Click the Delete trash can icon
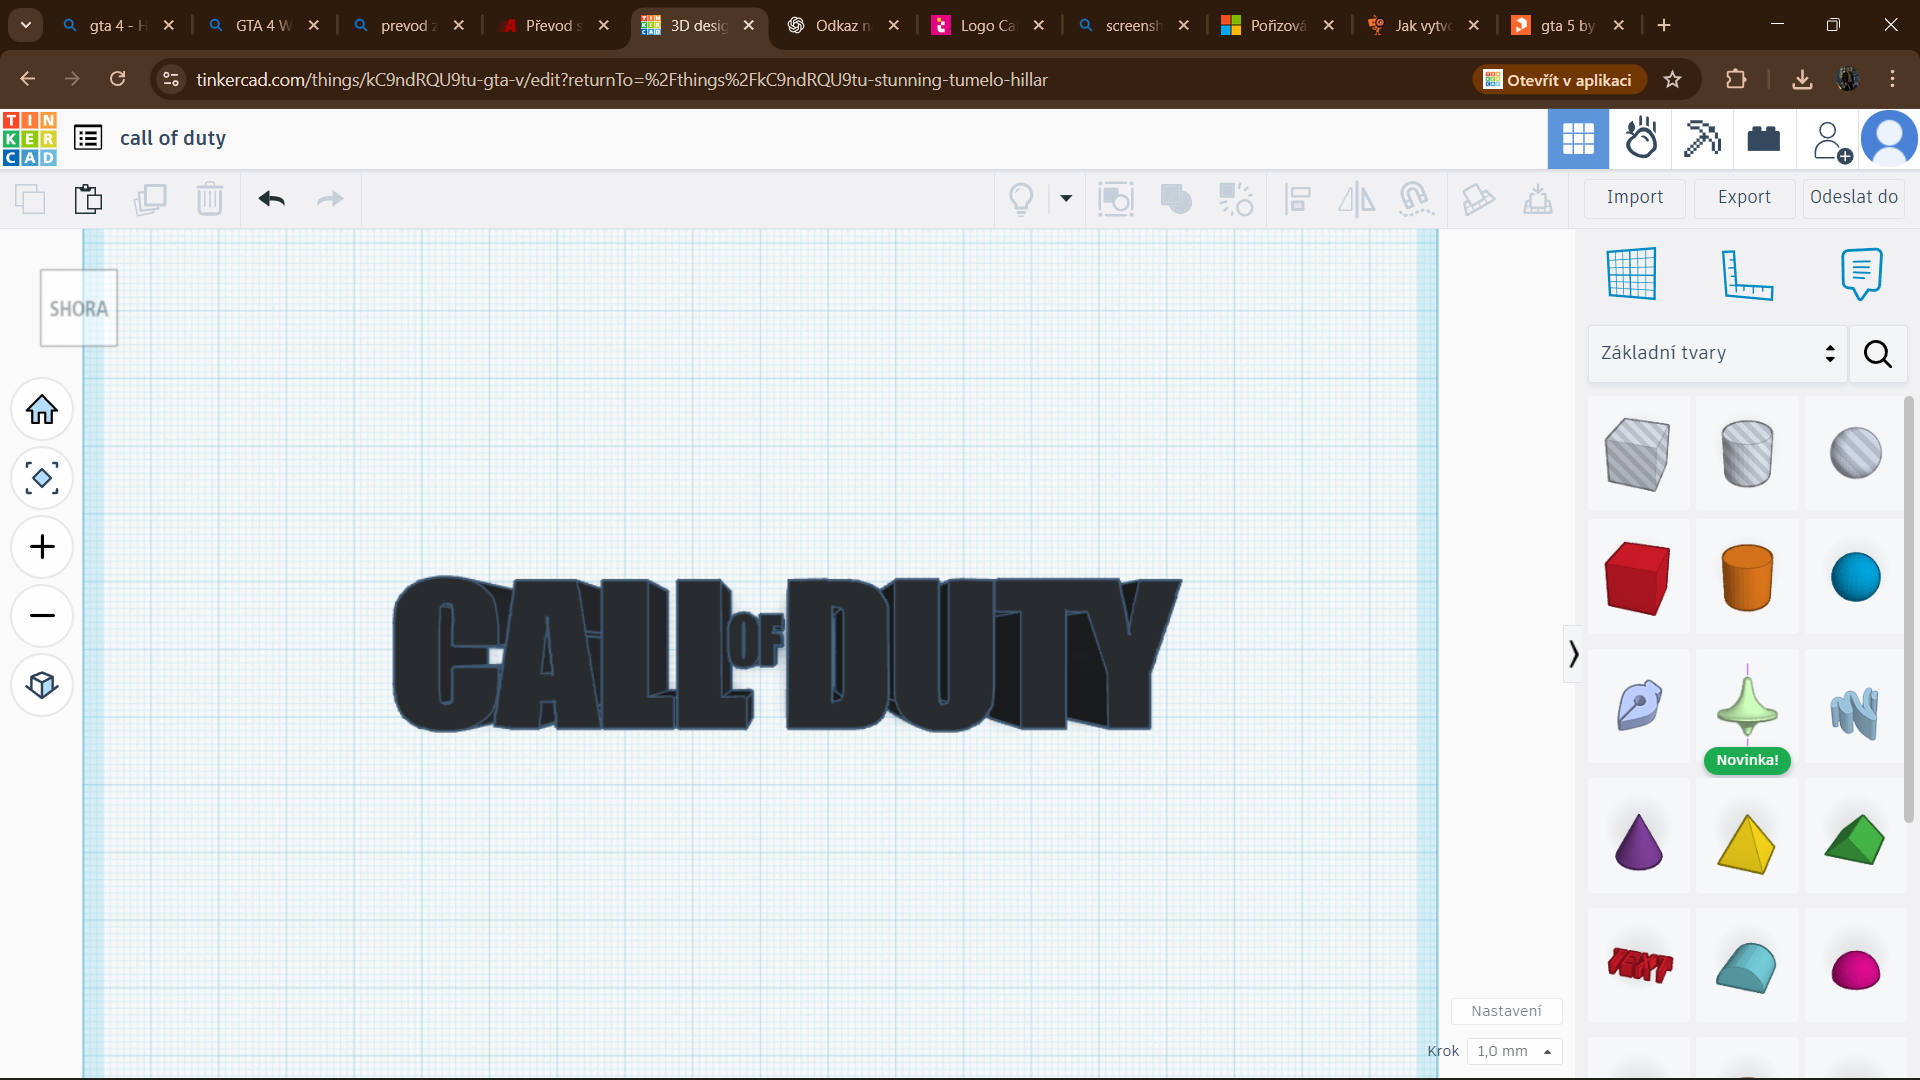The width and height of the screenshot is (1920, 1080). click(x=210, y=199)
